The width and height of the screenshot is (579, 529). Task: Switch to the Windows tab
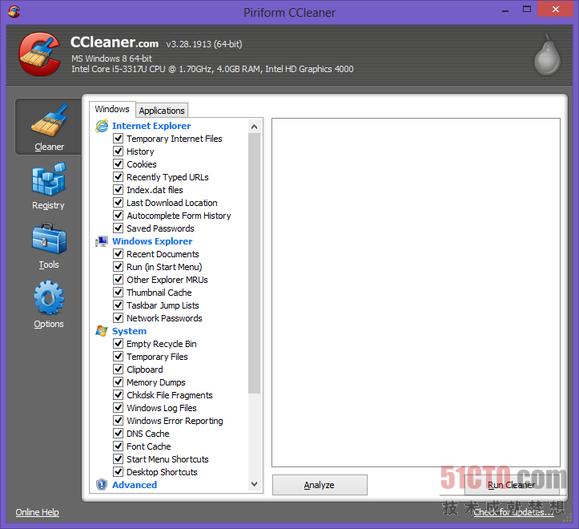(x=112, y=109)
